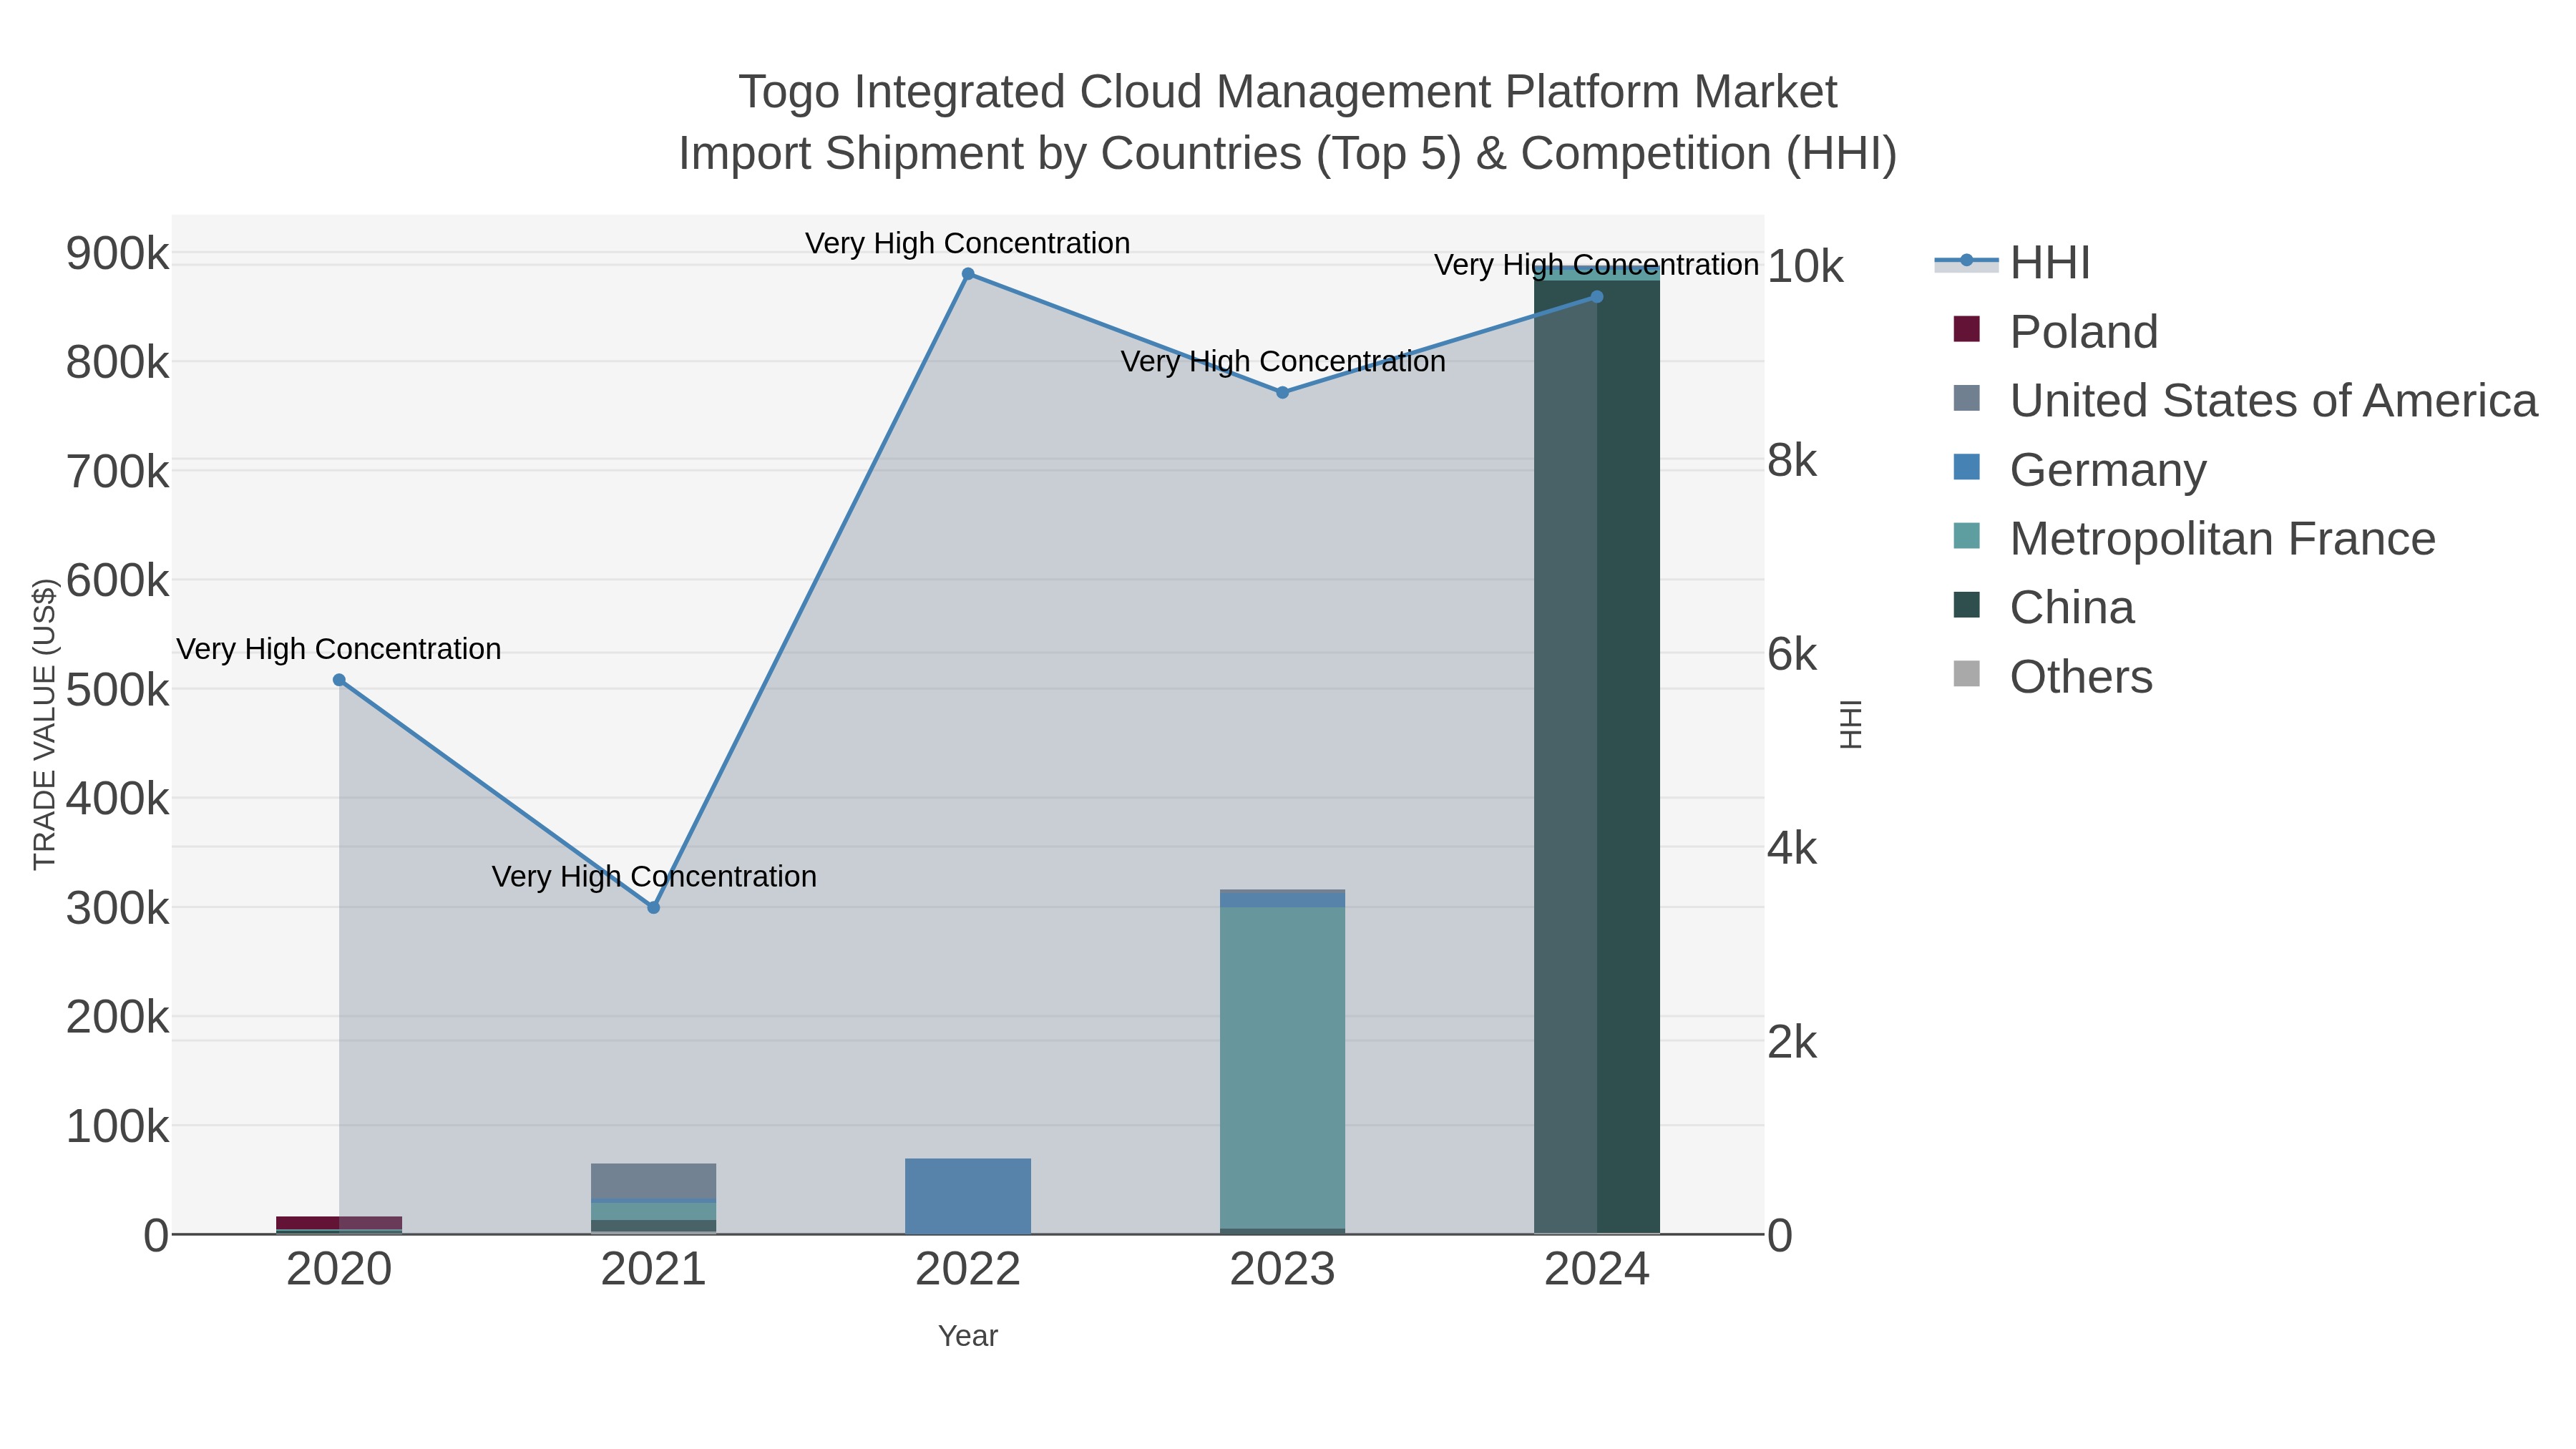Click the 2024 x-axis tick label
Screen dimensions: 2576x1449
pyautogui.click(x=1597, y=1270)
